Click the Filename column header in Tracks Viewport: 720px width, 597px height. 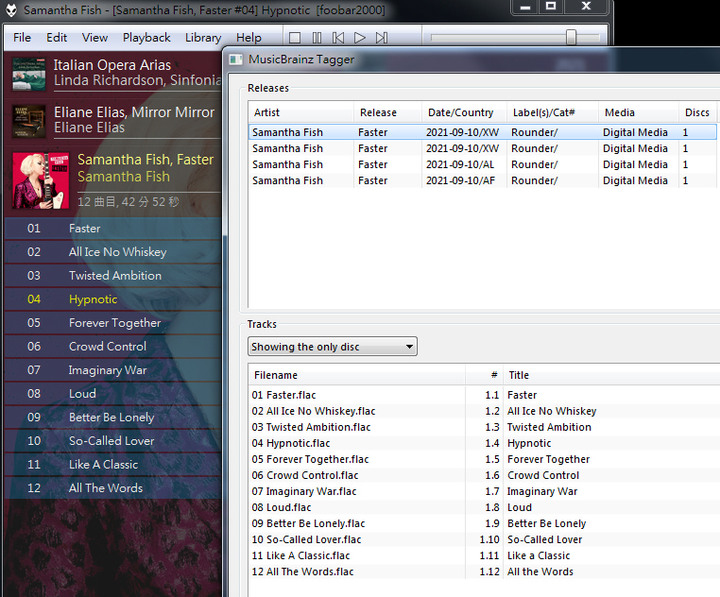point(357,375)
